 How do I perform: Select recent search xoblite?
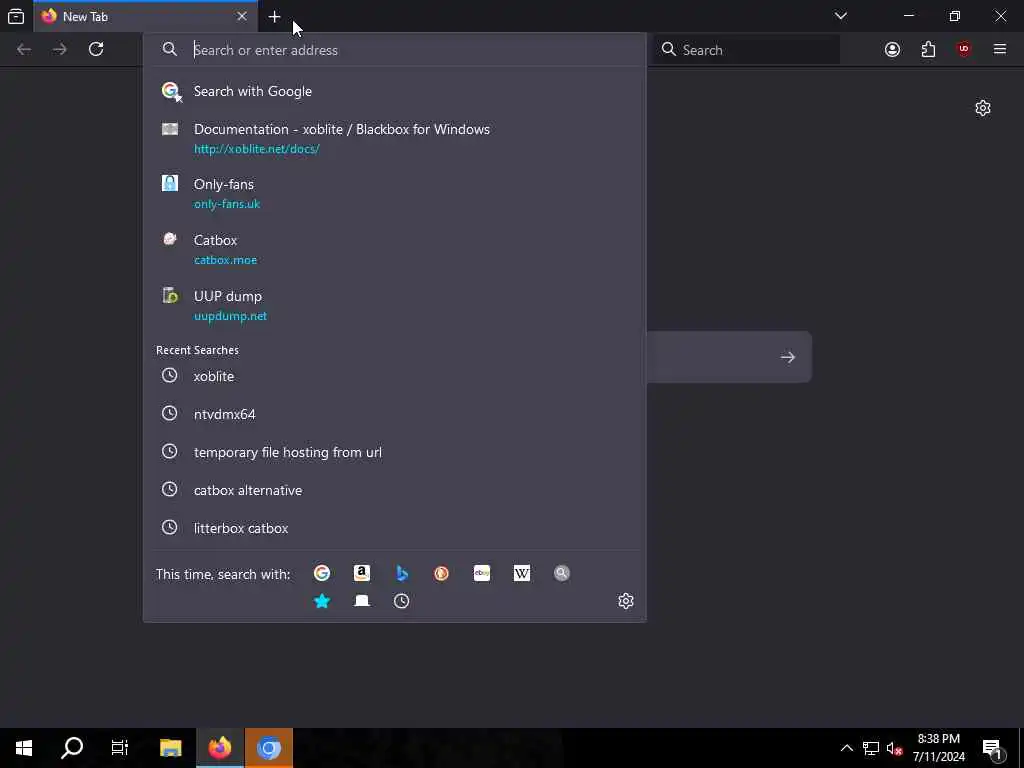[x=394, y=376]
